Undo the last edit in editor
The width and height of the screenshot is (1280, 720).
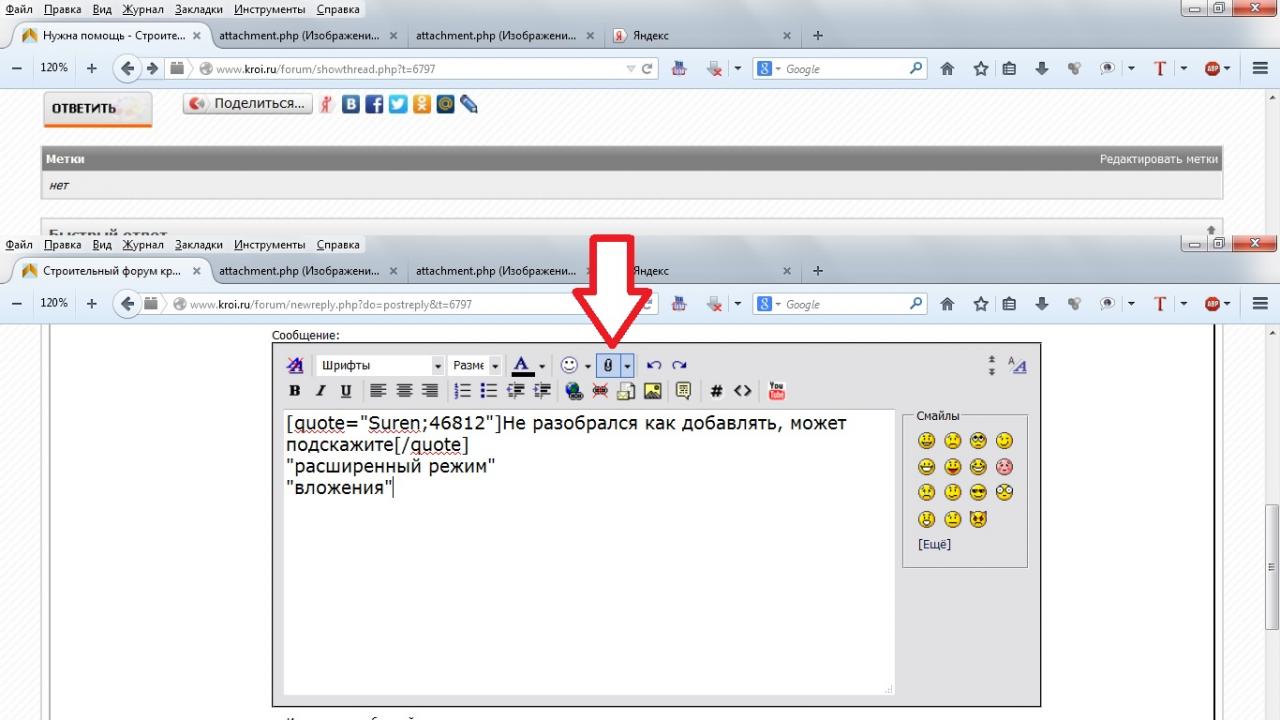tap(654, 366)
